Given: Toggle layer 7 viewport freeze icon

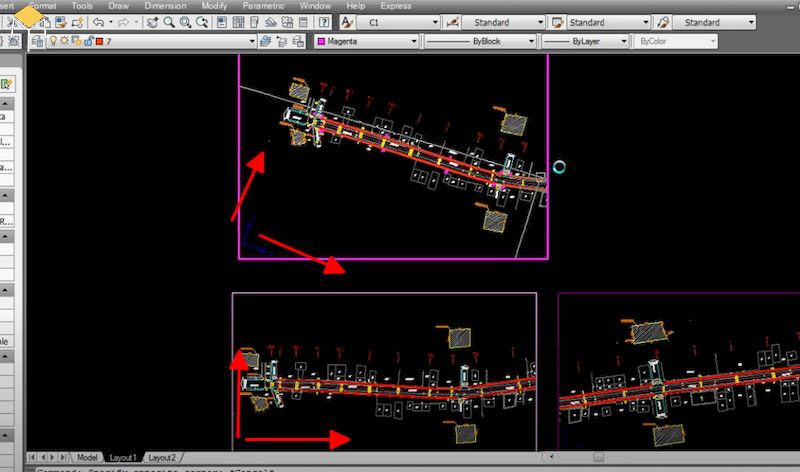Looking at the screenshot, I should pos(77,41).
